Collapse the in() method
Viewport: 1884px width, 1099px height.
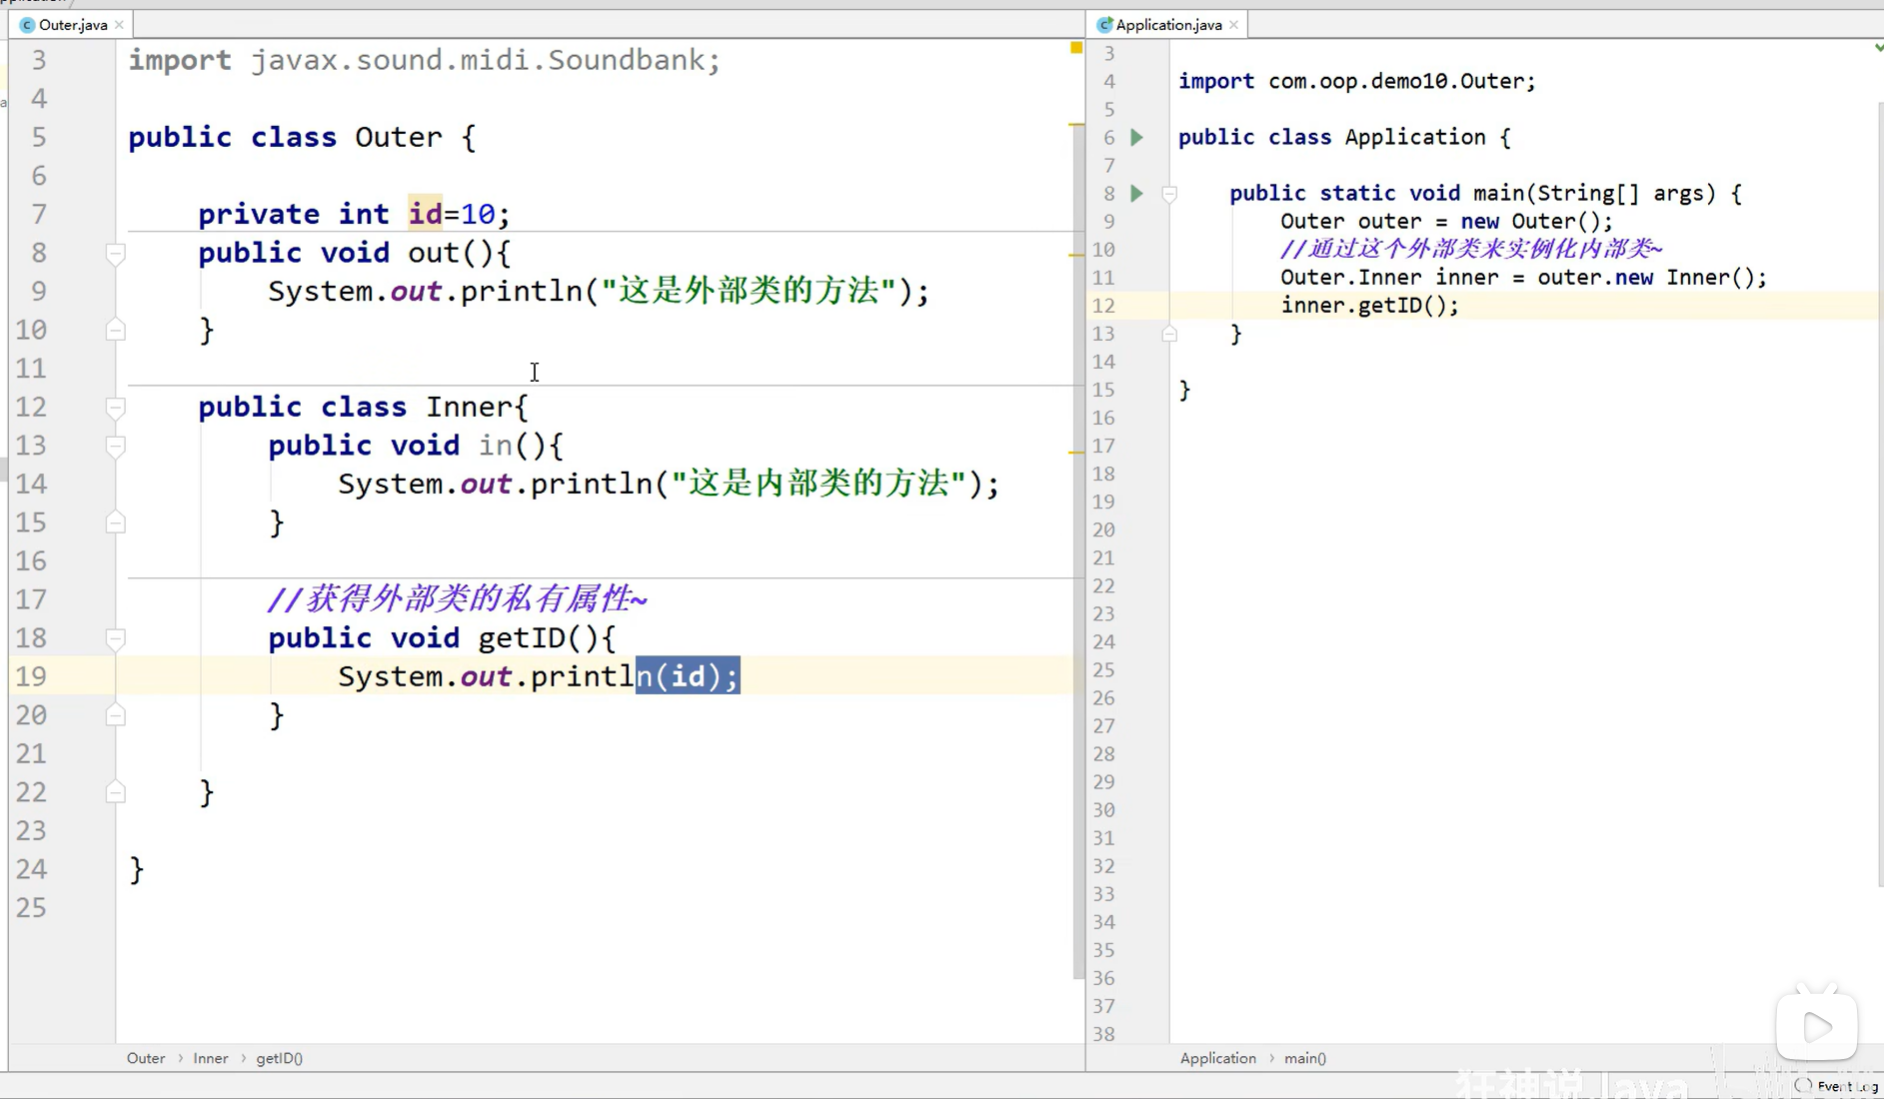coord(115,446)
